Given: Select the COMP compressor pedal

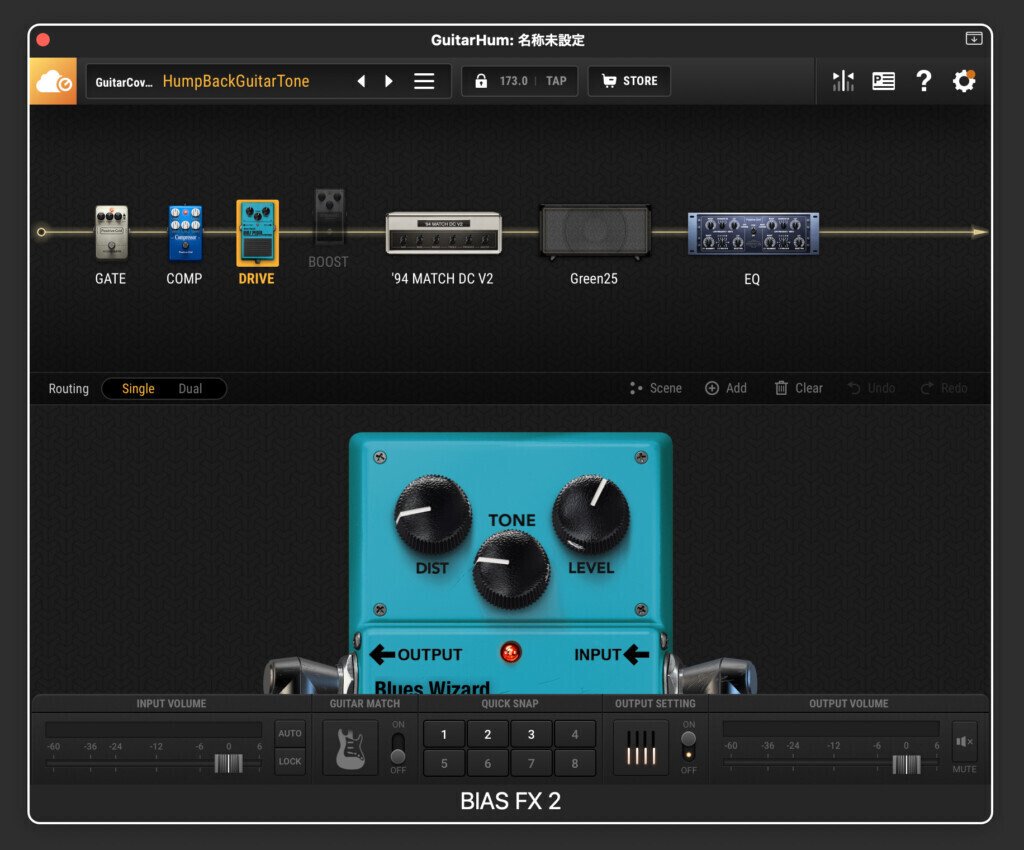Looking at the screenshot, I should click(185, 232).
